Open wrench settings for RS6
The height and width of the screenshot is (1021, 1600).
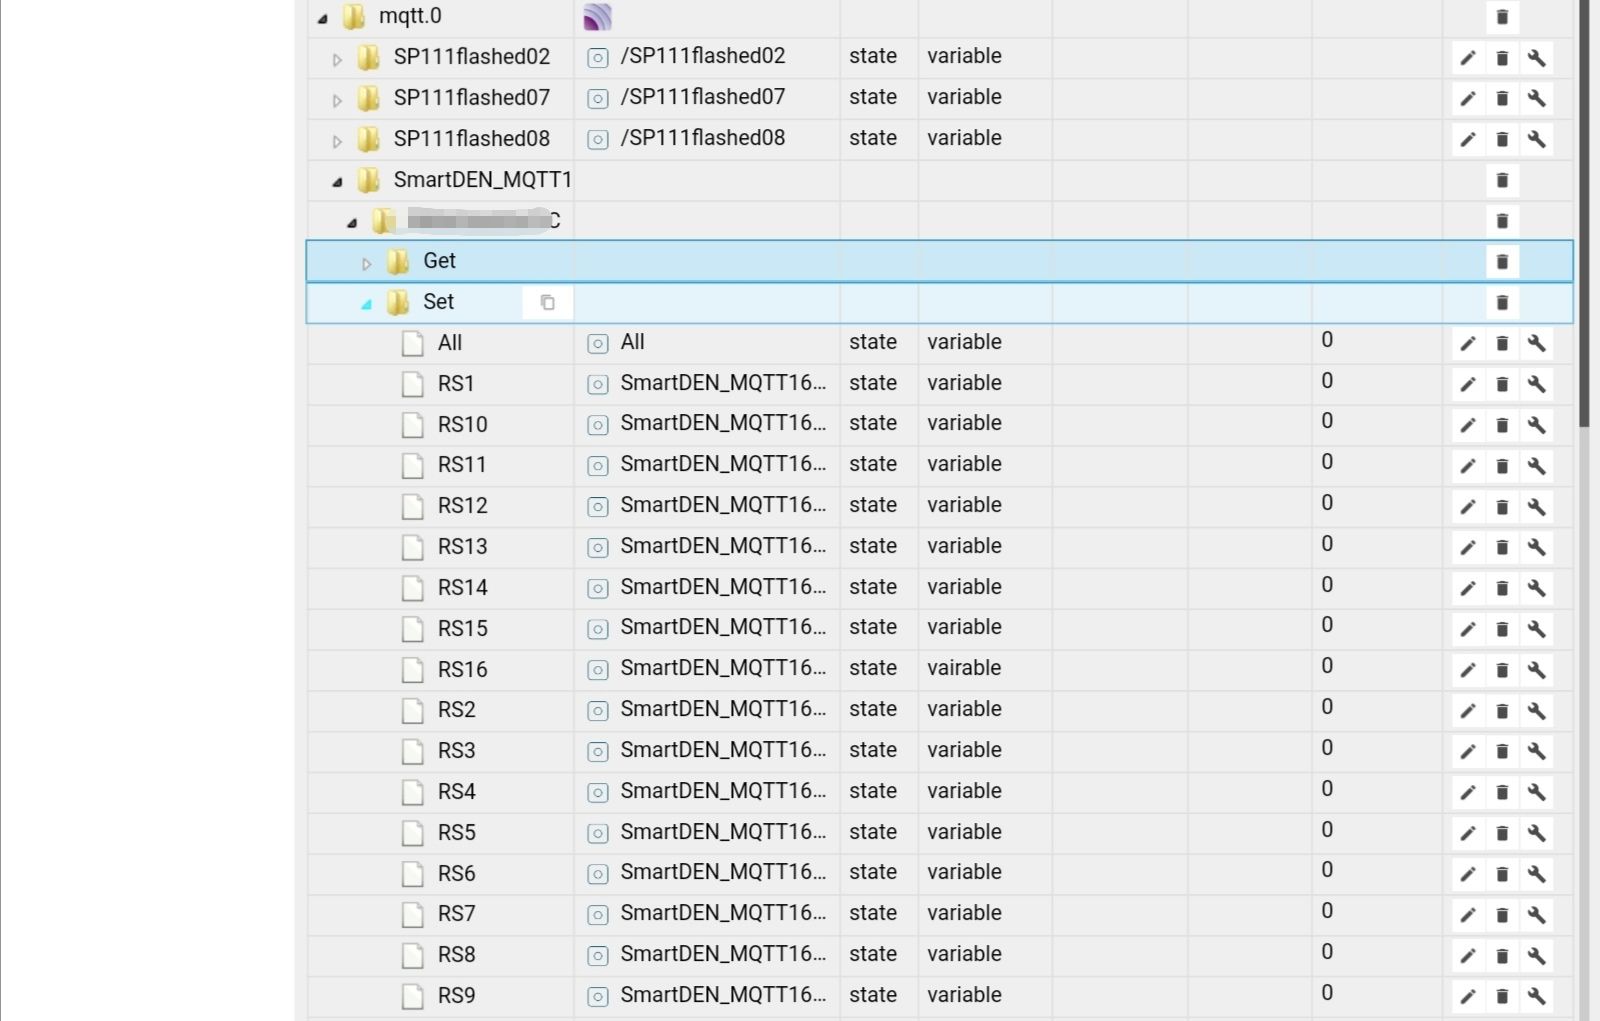click(1536, 875)
